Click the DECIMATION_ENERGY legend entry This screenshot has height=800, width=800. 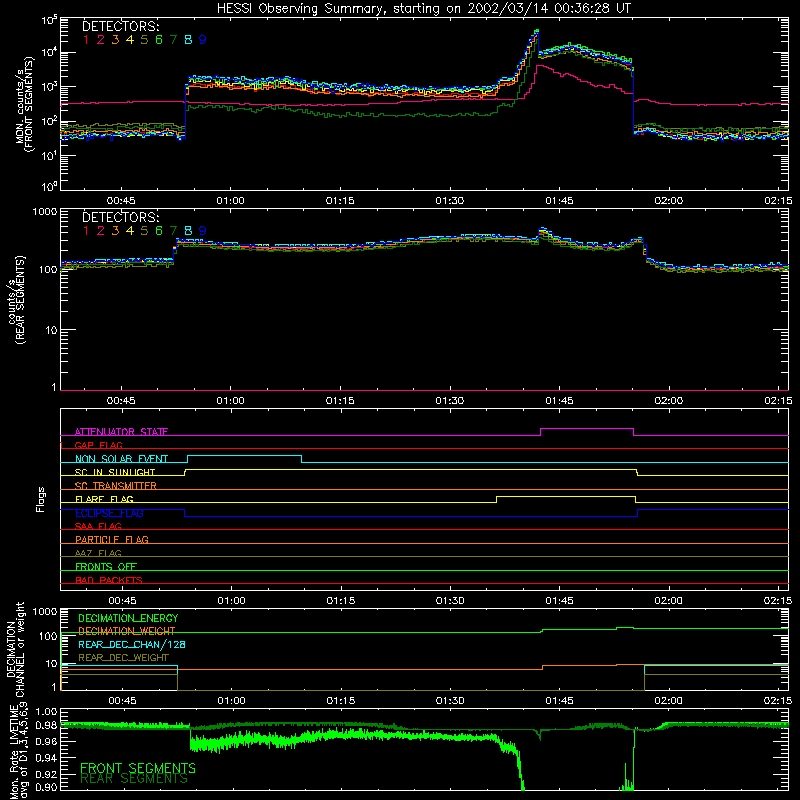[x=128, y=618]
